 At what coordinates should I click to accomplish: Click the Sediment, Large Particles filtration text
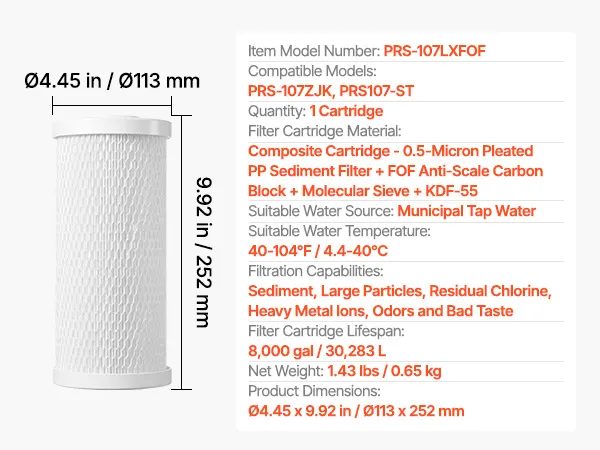coord(400,291)
